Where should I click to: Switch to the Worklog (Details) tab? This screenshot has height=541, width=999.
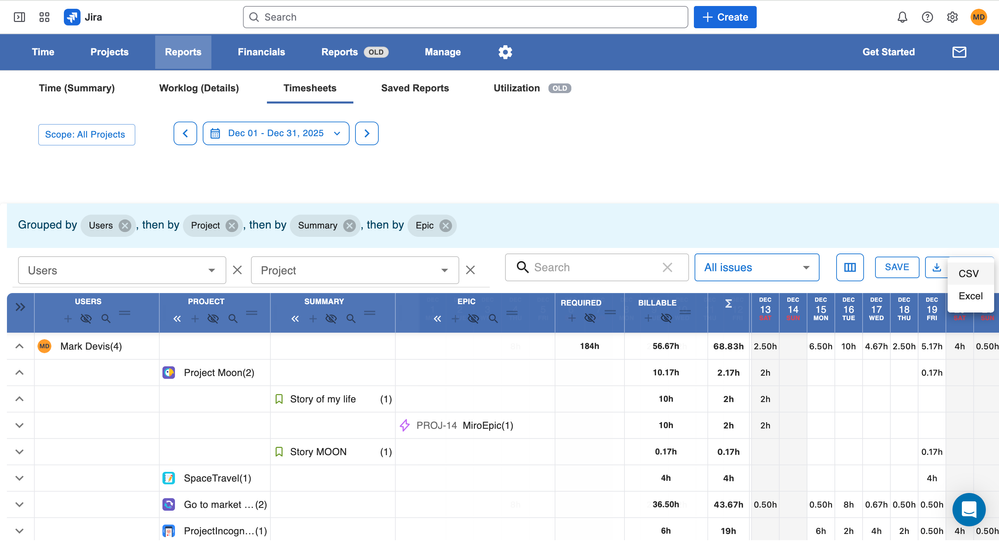click(199, 88)
